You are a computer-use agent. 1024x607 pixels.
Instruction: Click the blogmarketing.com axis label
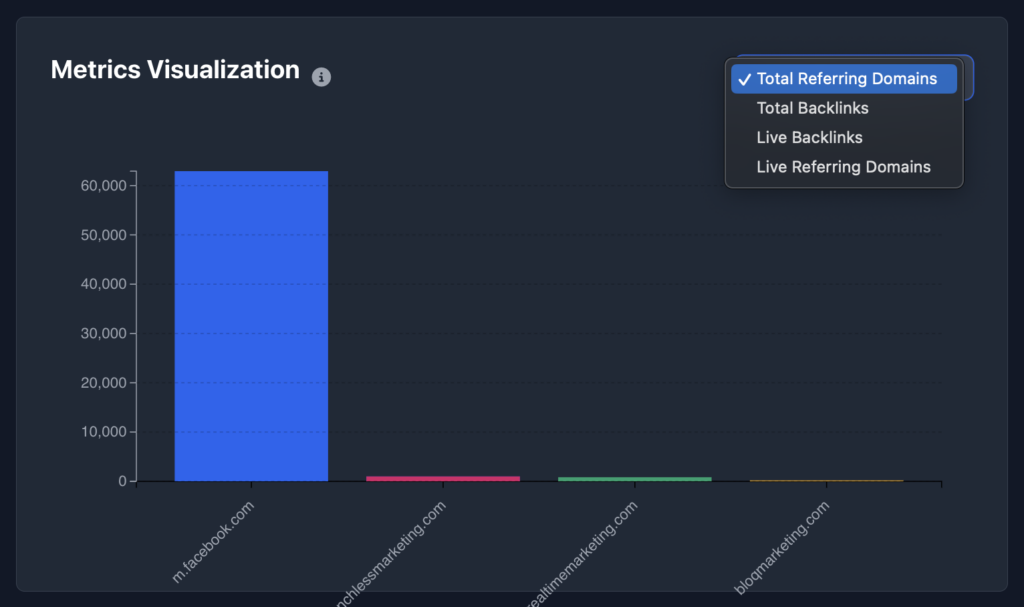[784, 546]
